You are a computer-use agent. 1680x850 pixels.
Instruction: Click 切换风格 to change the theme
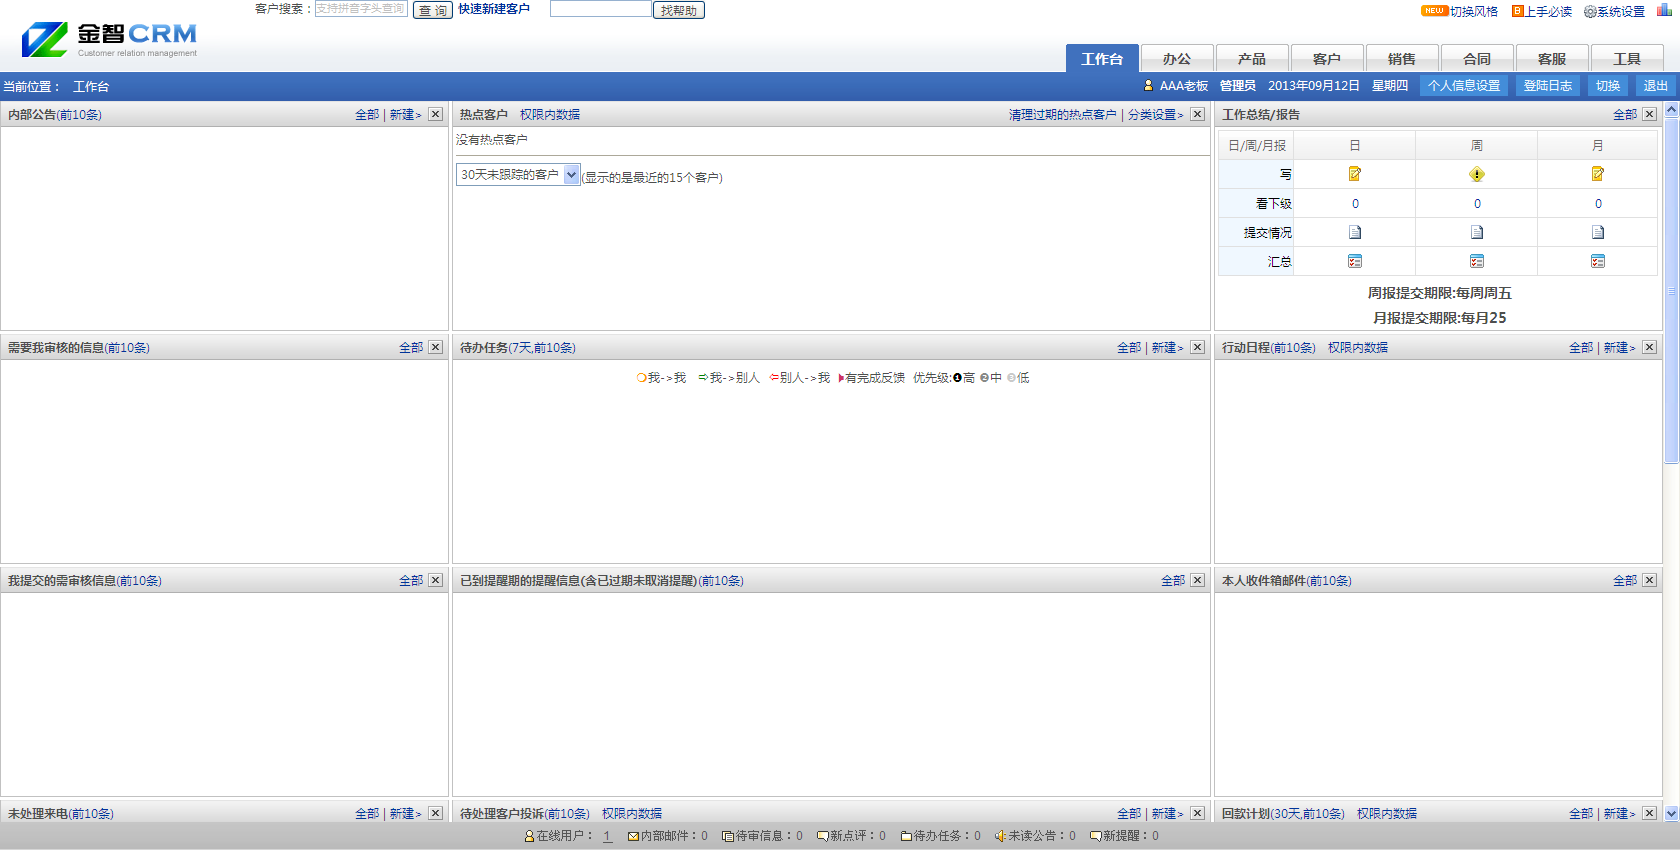click(1474, 12)
